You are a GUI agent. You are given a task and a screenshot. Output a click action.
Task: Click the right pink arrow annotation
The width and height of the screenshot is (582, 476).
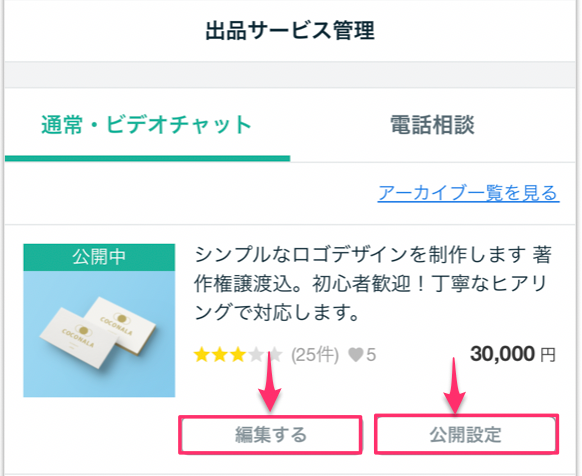[x=454, y=385]
